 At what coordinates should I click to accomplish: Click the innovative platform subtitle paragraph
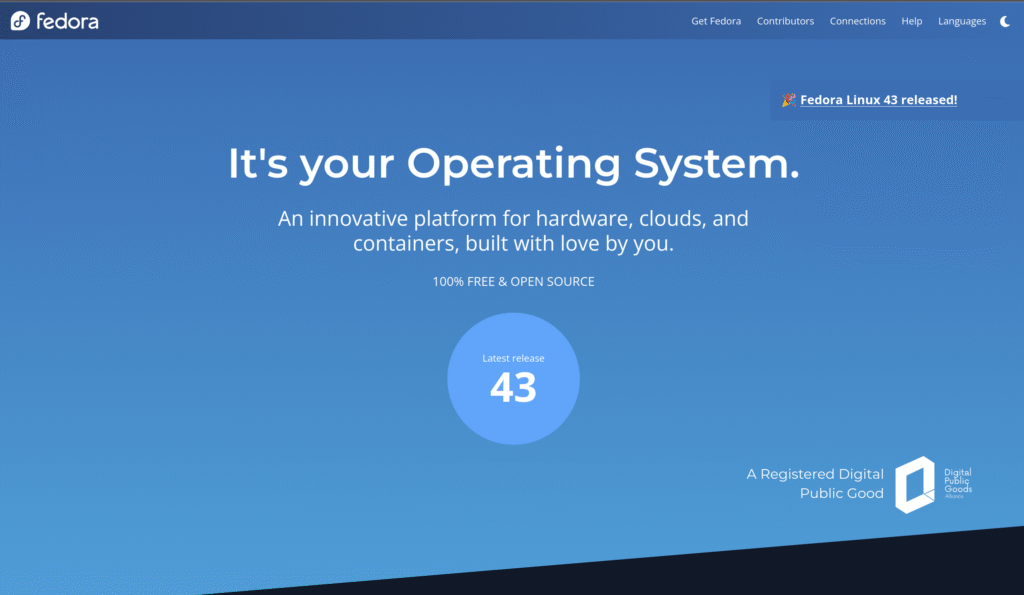click(513, 230)
